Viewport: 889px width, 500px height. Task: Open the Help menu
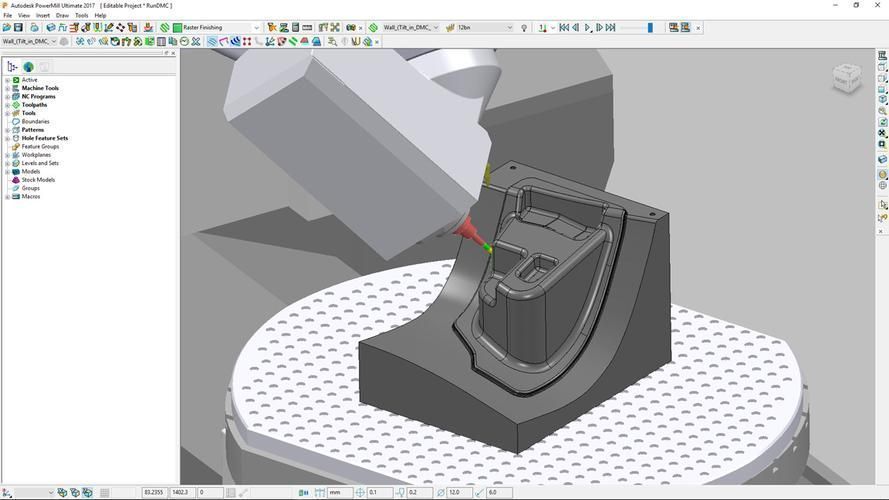tap(100, 15)
